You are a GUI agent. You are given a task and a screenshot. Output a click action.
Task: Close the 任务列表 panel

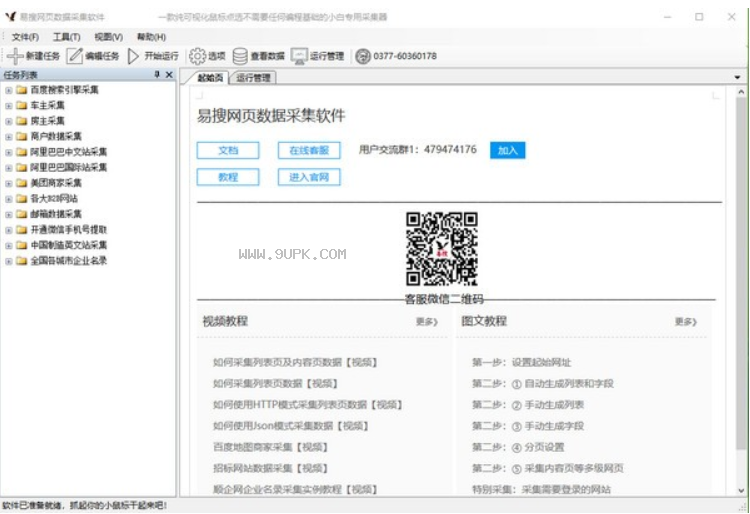click(x=169, y=75)
